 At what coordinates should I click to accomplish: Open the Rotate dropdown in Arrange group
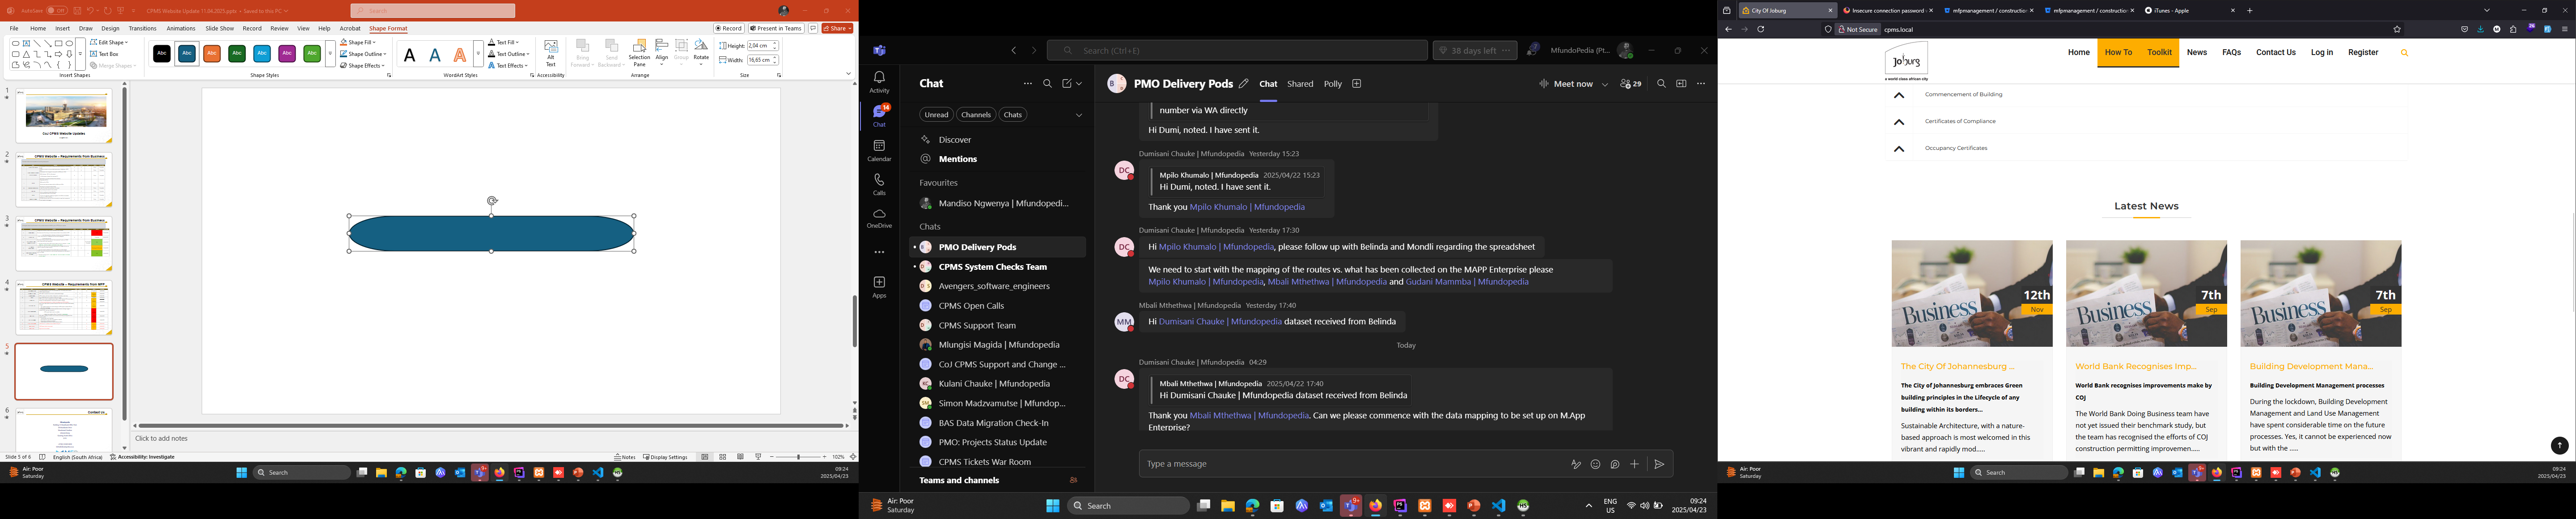click(x=701, y=53)
